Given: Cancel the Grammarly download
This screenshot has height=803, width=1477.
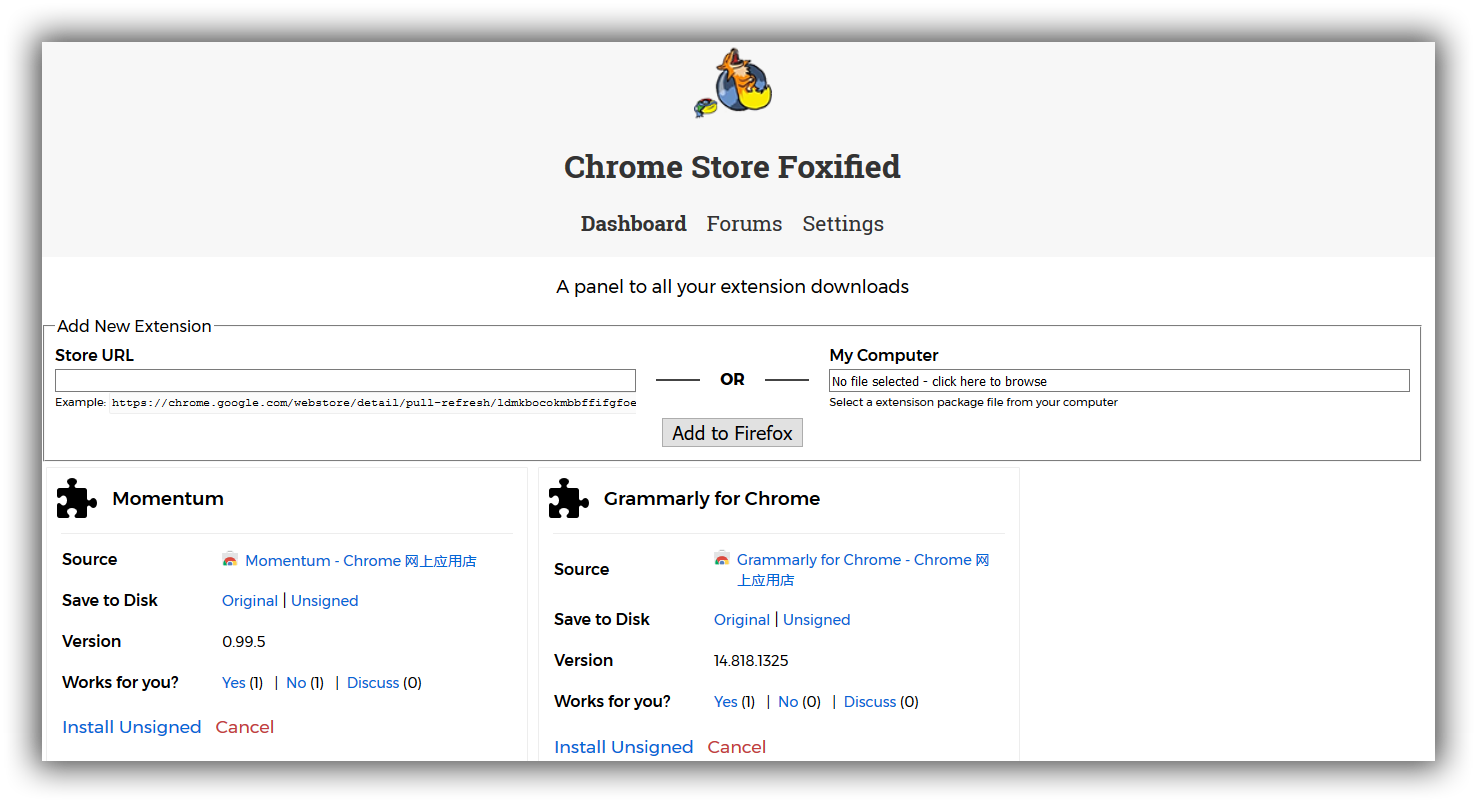Looking at the screenshot, I should click(736, 747).
